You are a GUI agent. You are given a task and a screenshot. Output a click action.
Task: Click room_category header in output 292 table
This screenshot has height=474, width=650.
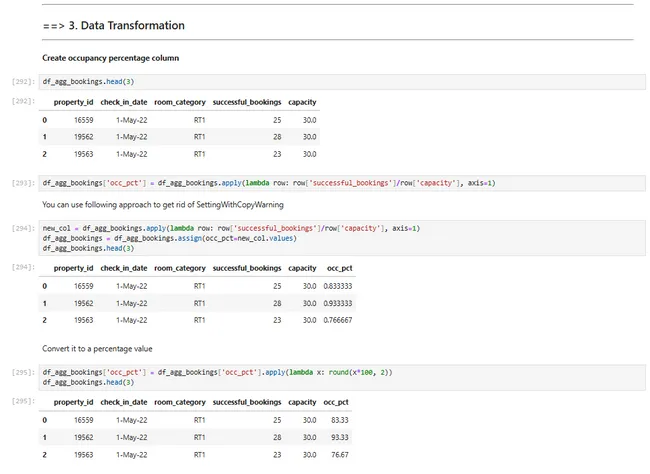[180, 102]
